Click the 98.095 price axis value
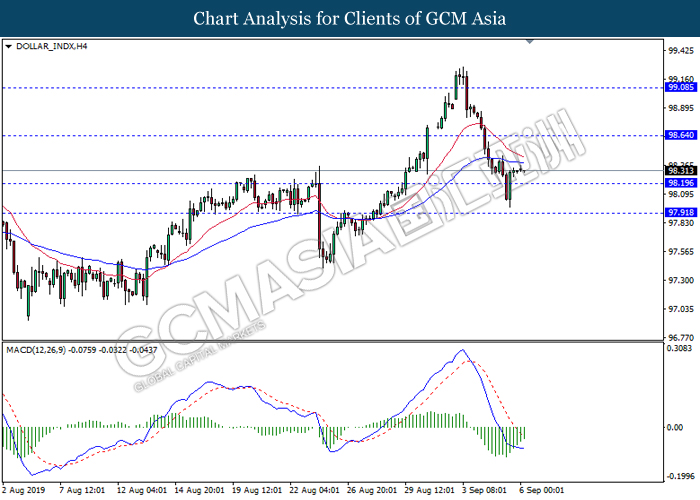 point(681,194)
